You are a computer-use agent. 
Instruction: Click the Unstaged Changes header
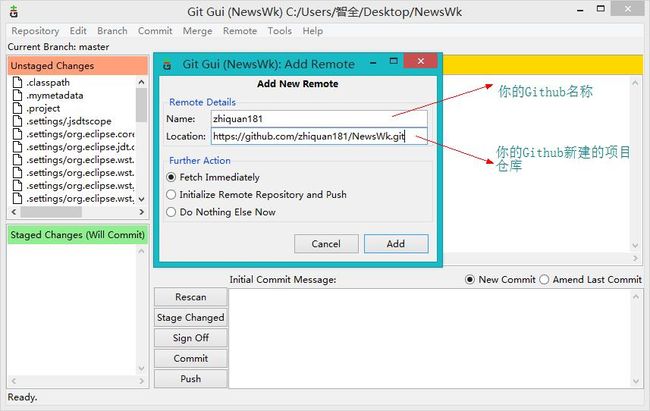(78, 66)
